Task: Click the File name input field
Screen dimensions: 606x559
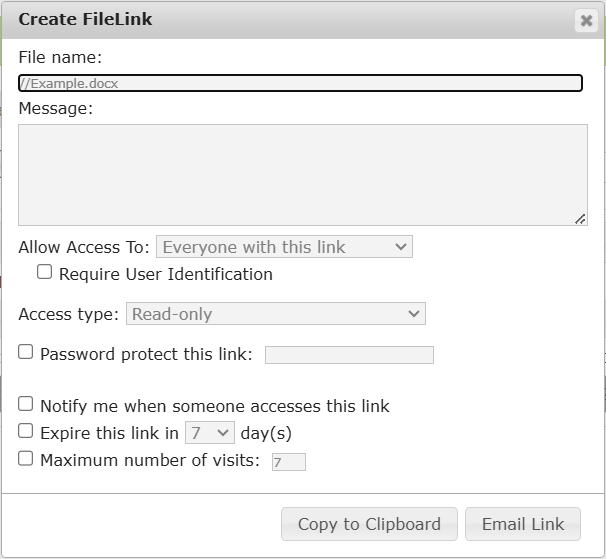Action: click(x=300, y=84)
